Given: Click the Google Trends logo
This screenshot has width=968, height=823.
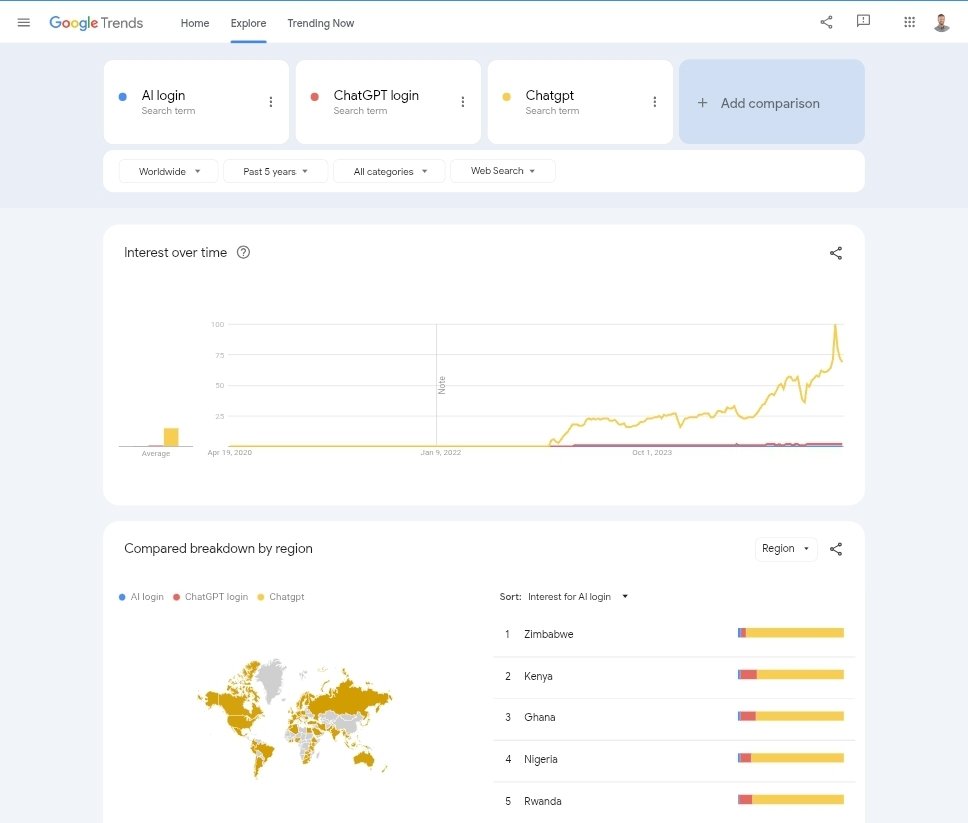Looking at the screenshot, I should click(x=96, y=23).
